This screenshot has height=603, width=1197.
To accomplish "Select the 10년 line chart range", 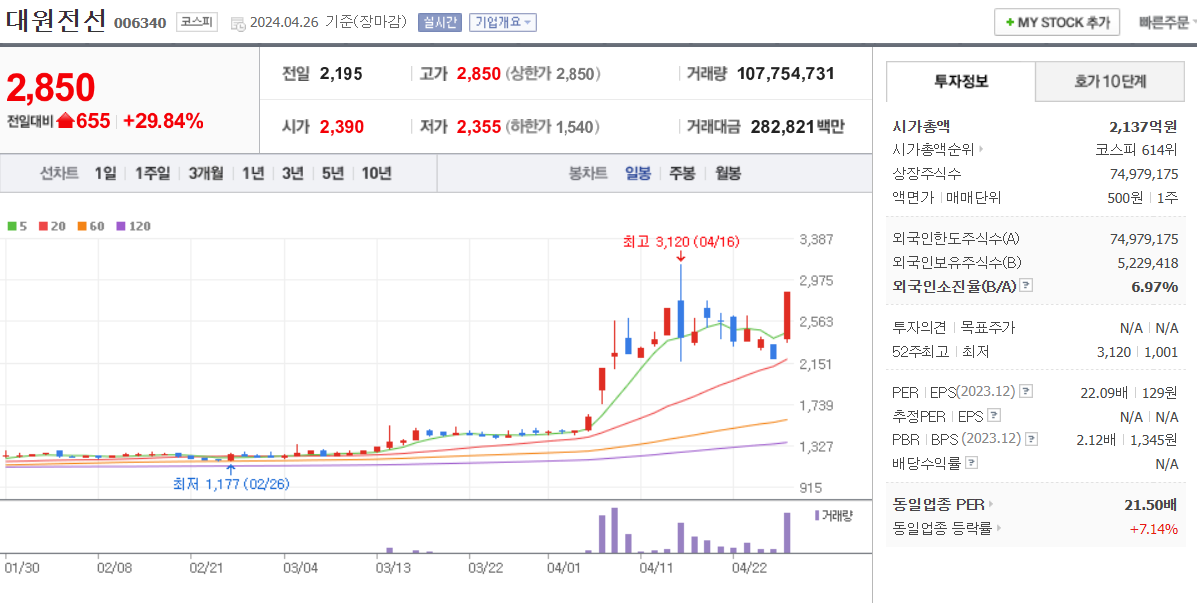I will (x=376, y=173).
